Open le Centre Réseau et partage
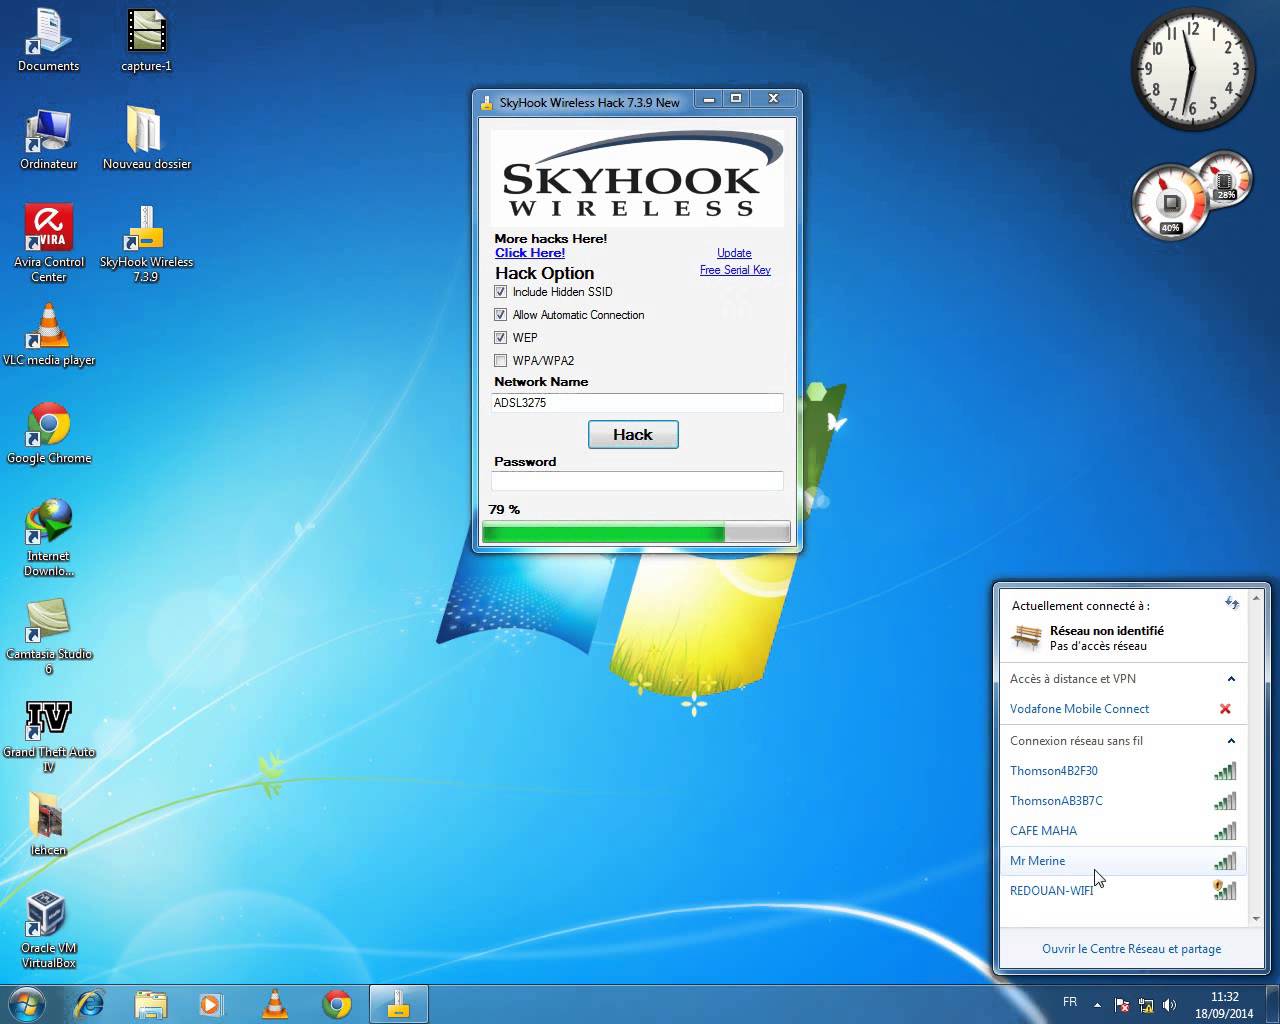Screen dimensions: 1280x1024 point(1131,949)
